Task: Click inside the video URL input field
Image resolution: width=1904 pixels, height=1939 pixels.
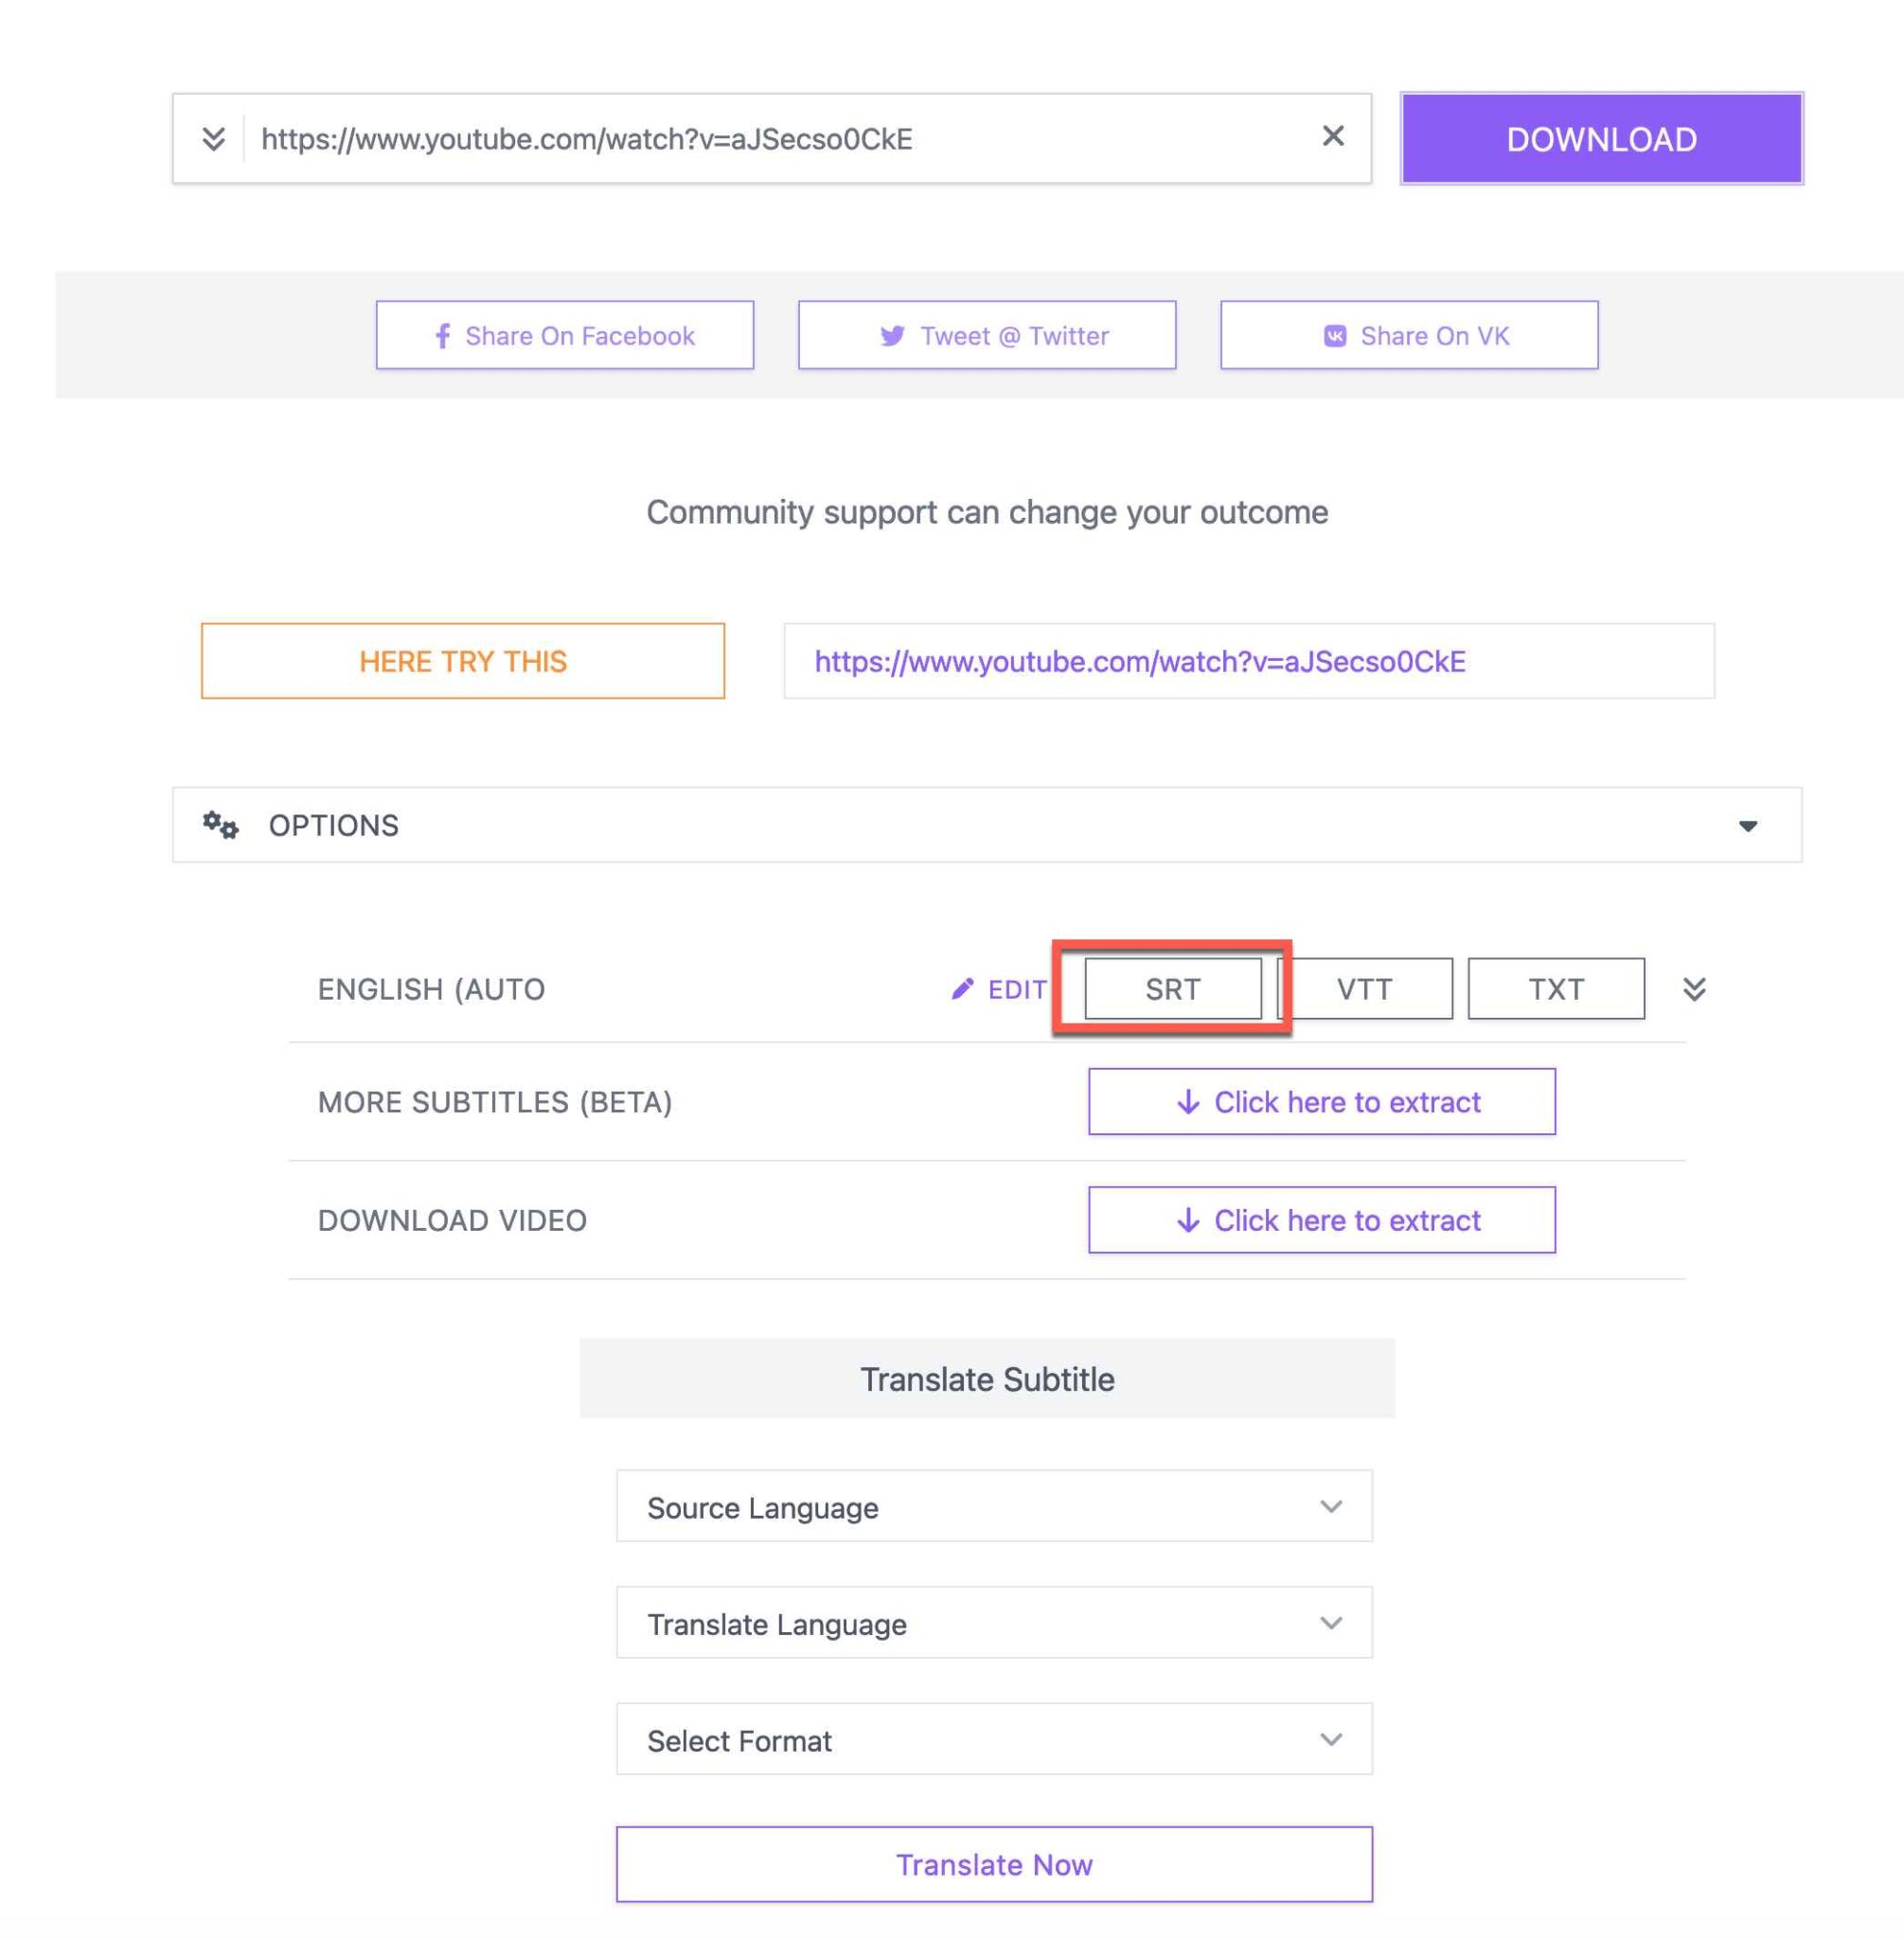Action: (x=700, y=138)
